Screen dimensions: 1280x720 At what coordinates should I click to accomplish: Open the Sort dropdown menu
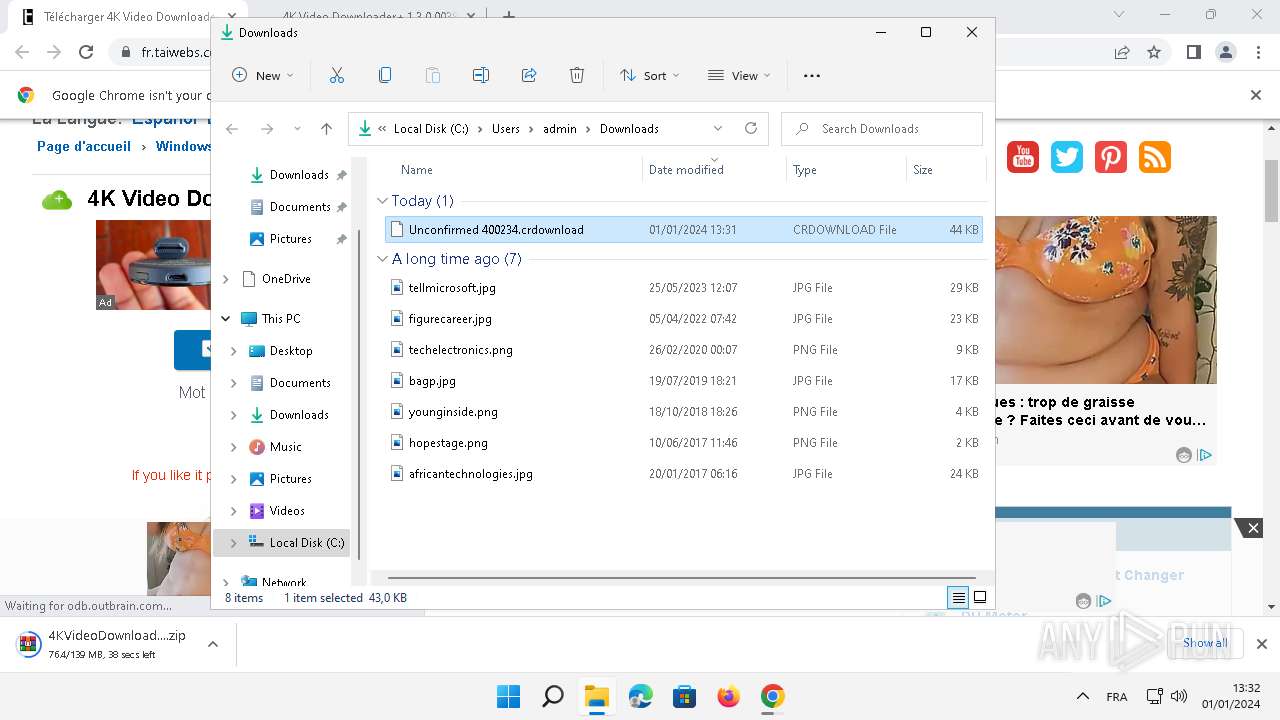tap(649, 75)
